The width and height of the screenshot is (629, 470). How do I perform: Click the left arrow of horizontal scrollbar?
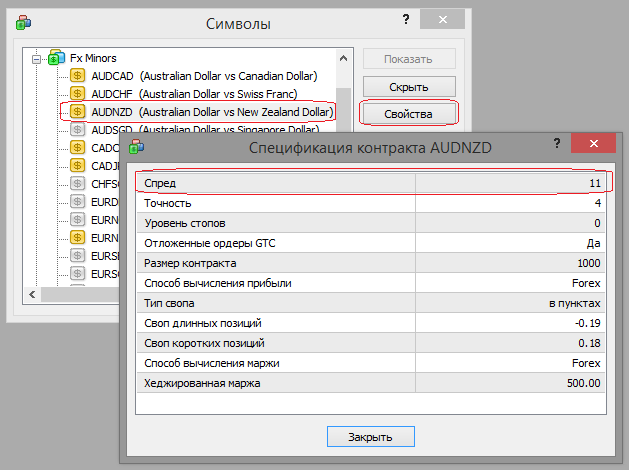[32, 295]
